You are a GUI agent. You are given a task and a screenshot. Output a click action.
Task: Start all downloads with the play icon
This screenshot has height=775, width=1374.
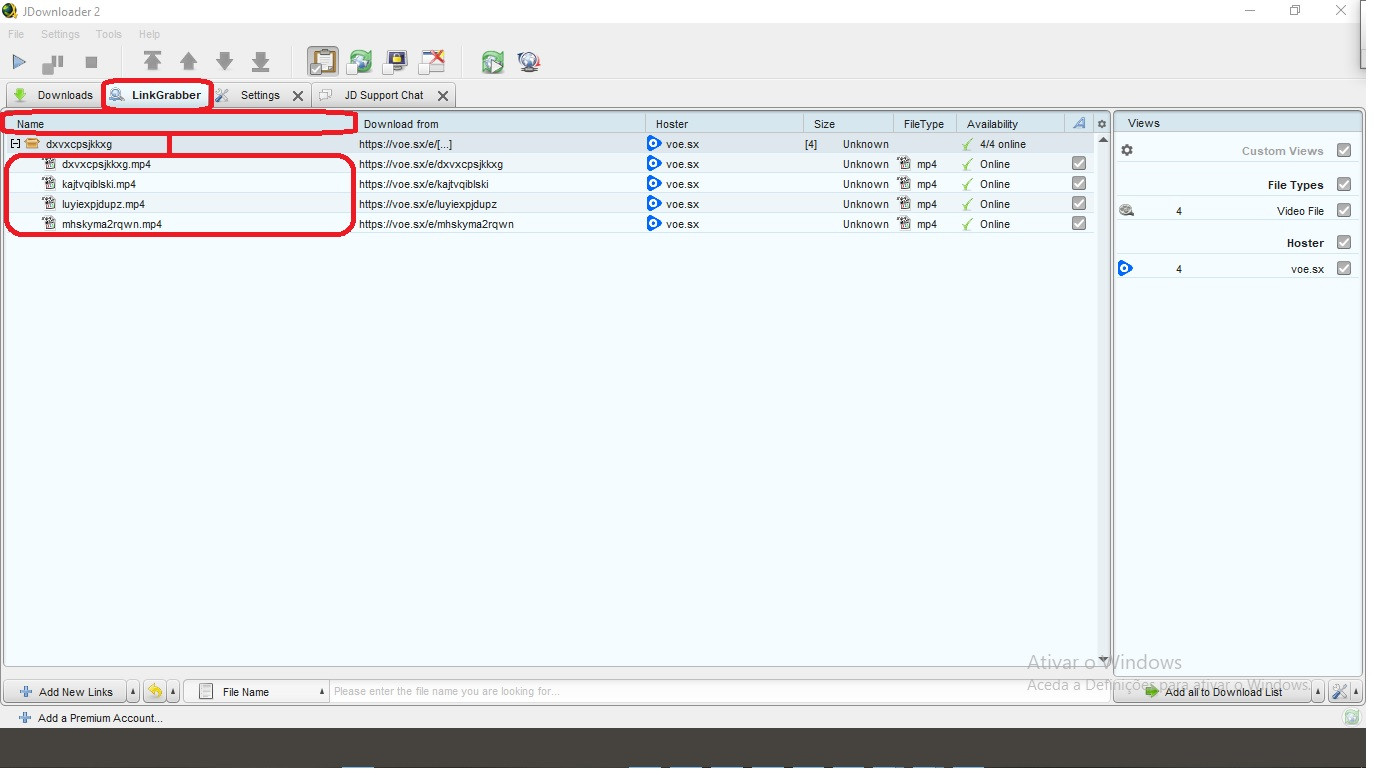19,62
